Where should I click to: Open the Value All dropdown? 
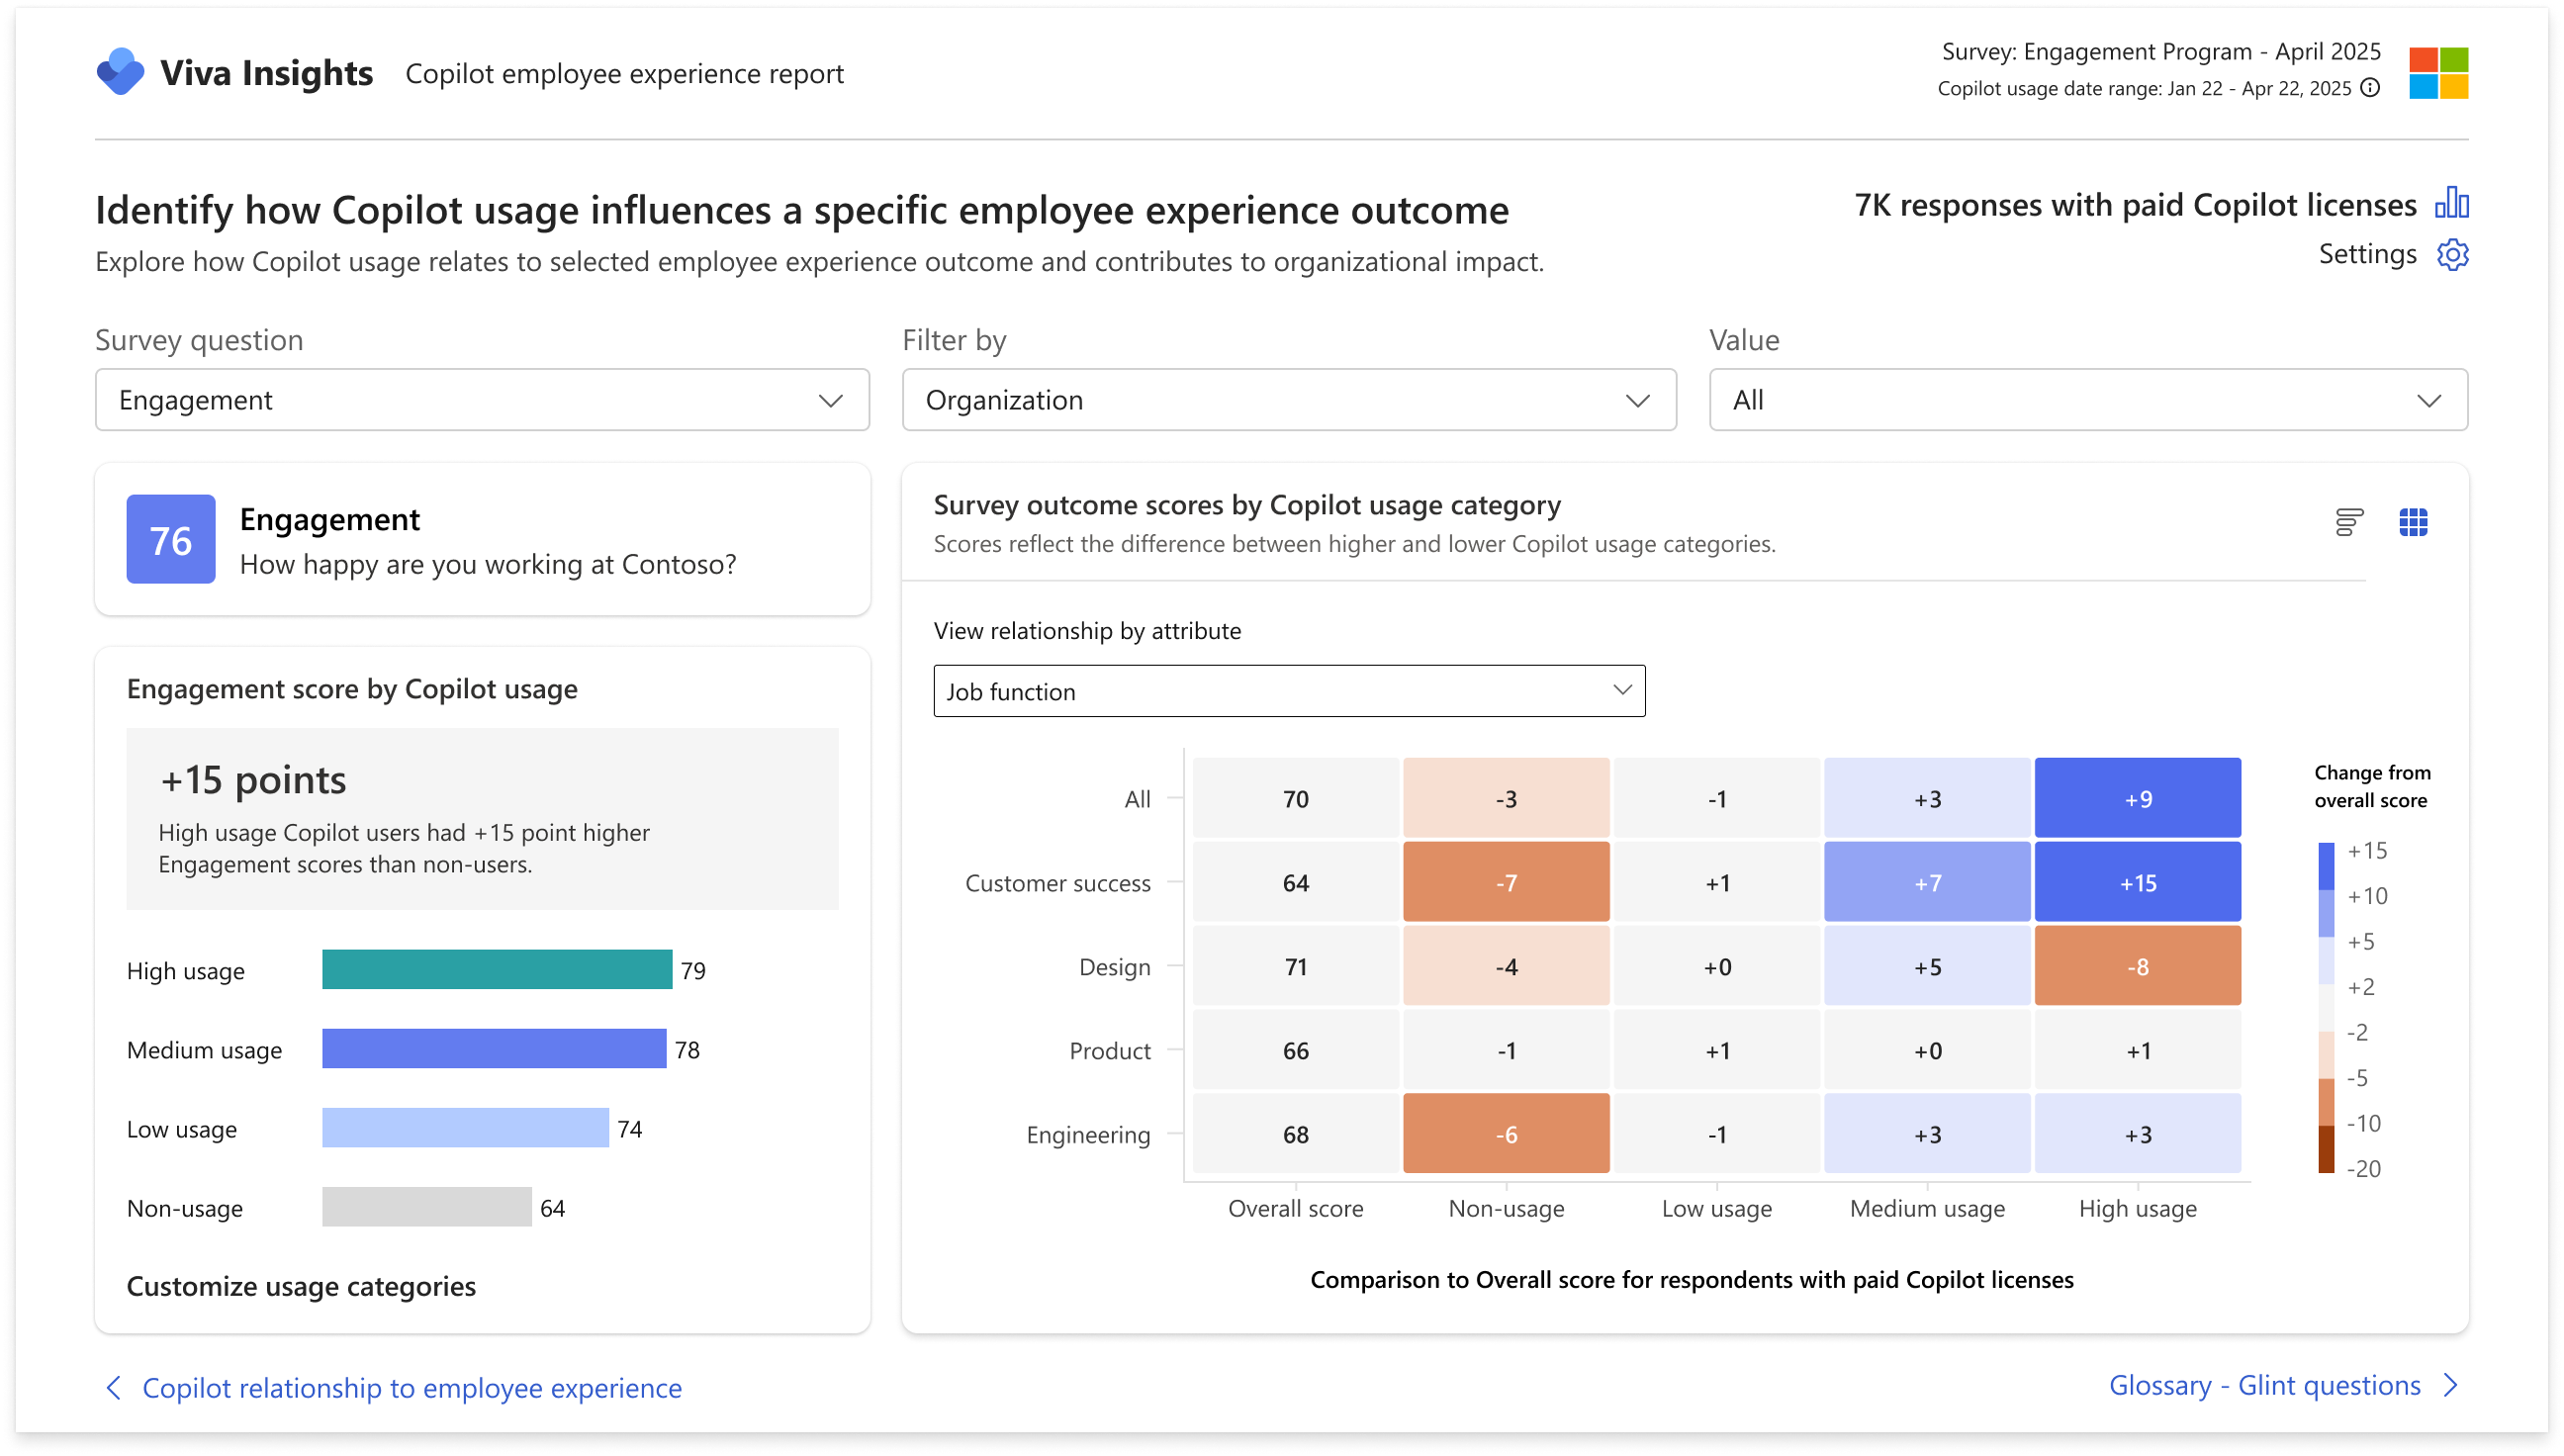pyautogui.click(x=2088, y=400)
